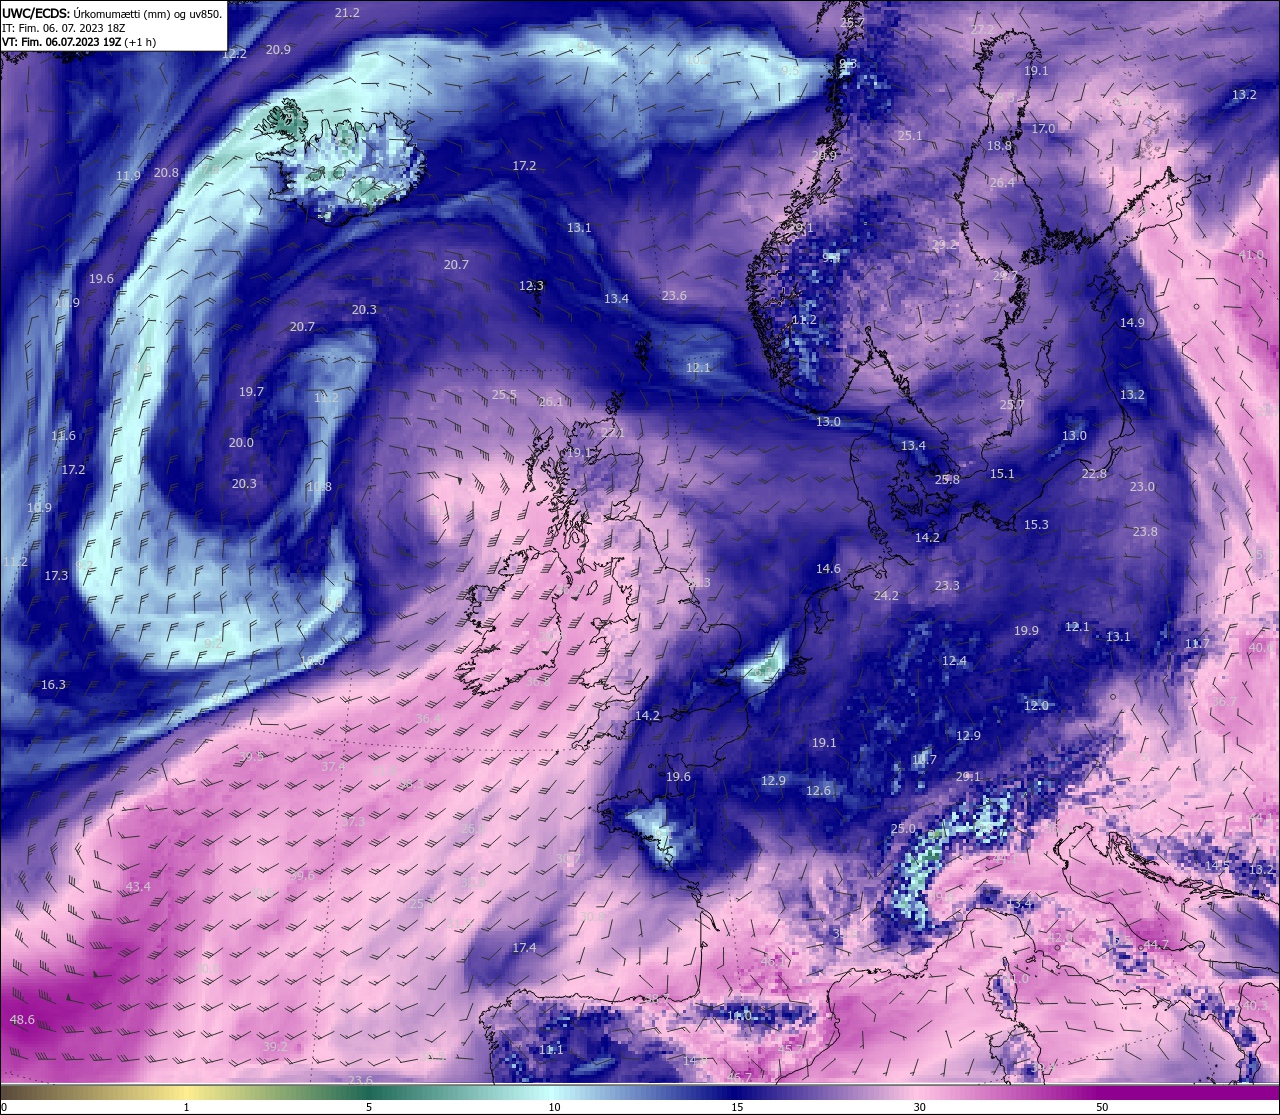The height and width of the screenshot is (1115, 1280).
Task: Click the 5 tick label on the colour scale
Action: (x=369, y=1107)
